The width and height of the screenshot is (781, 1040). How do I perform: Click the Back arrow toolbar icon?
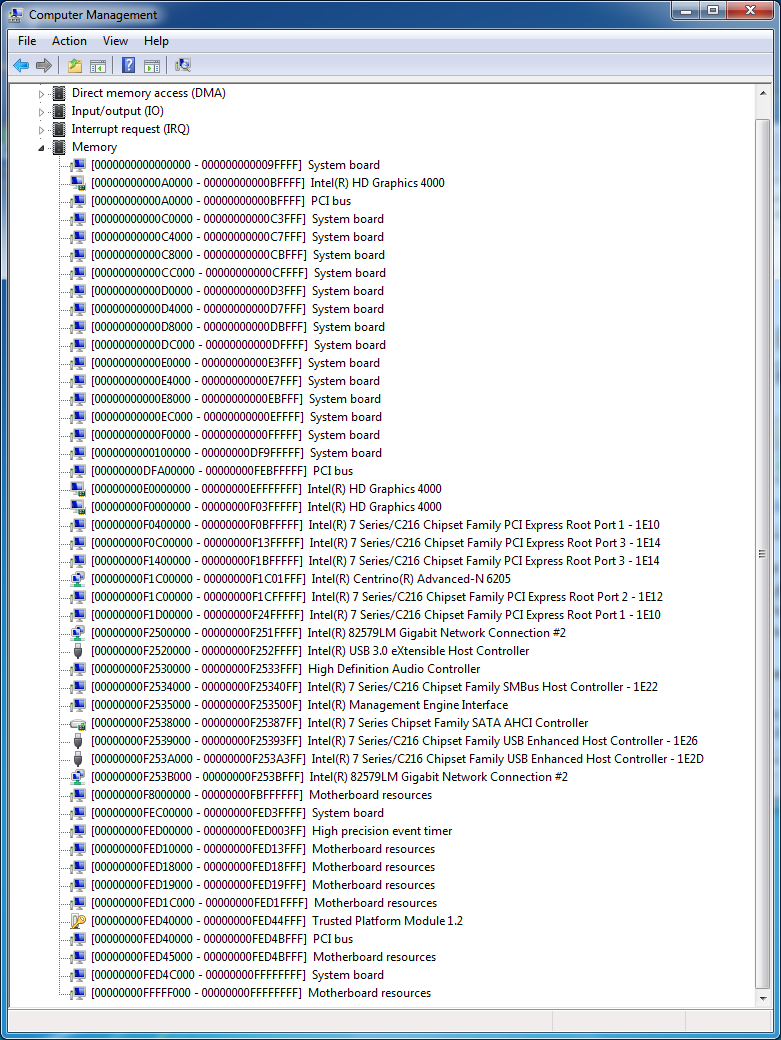tap(21, 65)
